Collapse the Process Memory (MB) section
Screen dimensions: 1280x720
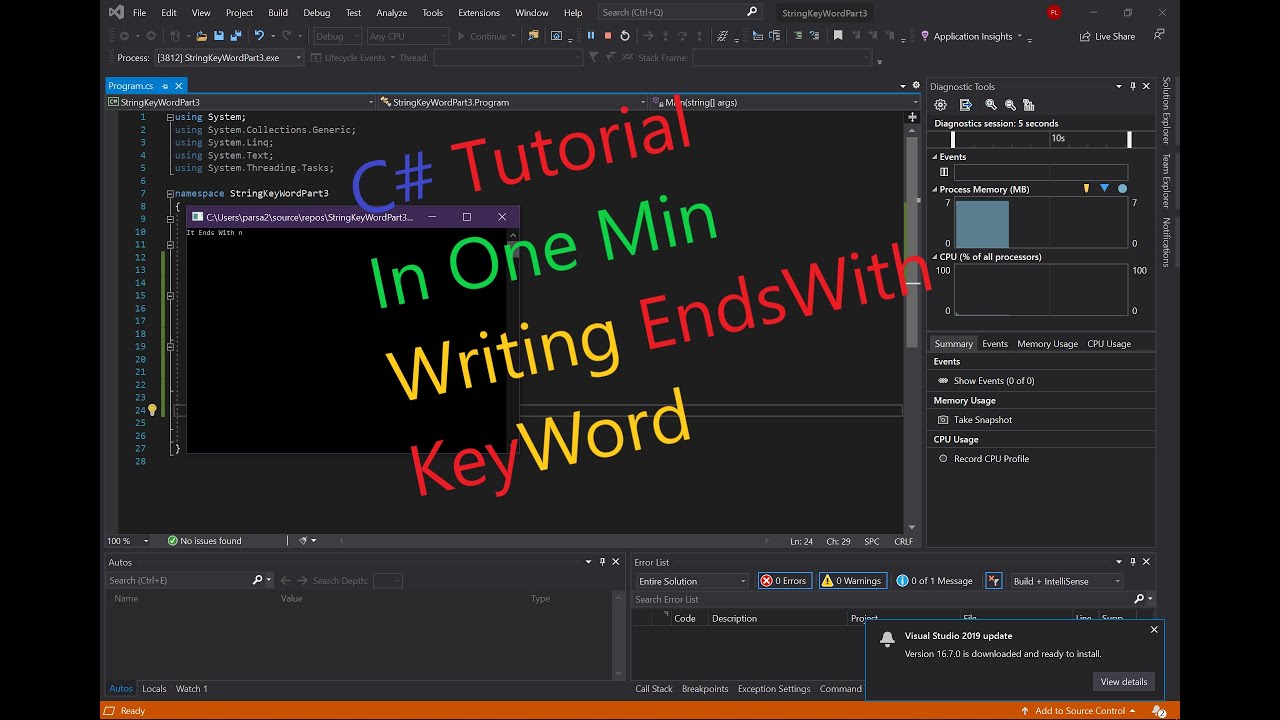tap(935, 189)
